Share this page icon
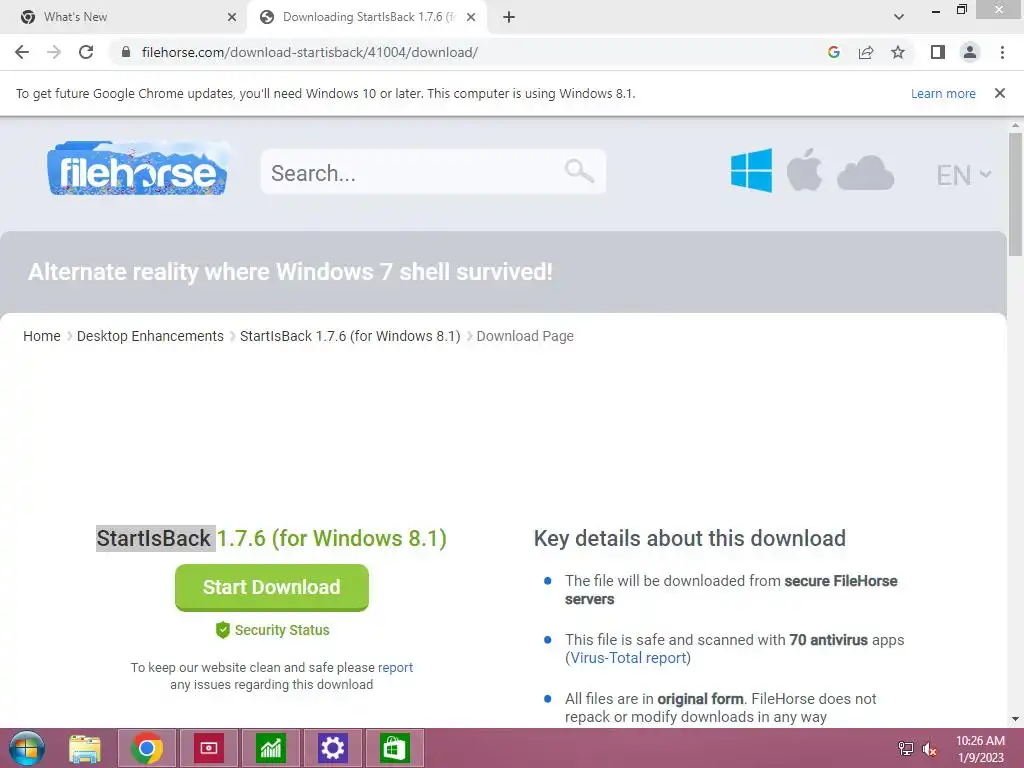This screenshot has width=1024, height=768. click(x=866, y=52)
